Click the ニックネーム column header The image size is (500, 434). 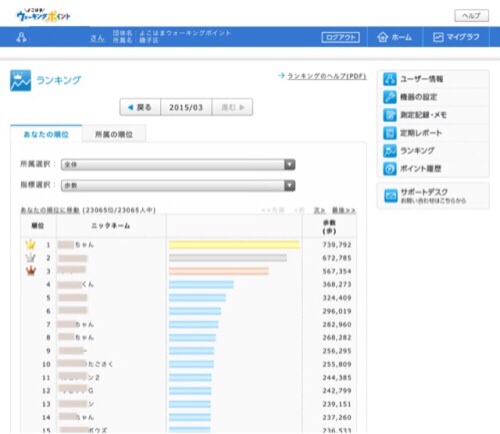(111, 226)
